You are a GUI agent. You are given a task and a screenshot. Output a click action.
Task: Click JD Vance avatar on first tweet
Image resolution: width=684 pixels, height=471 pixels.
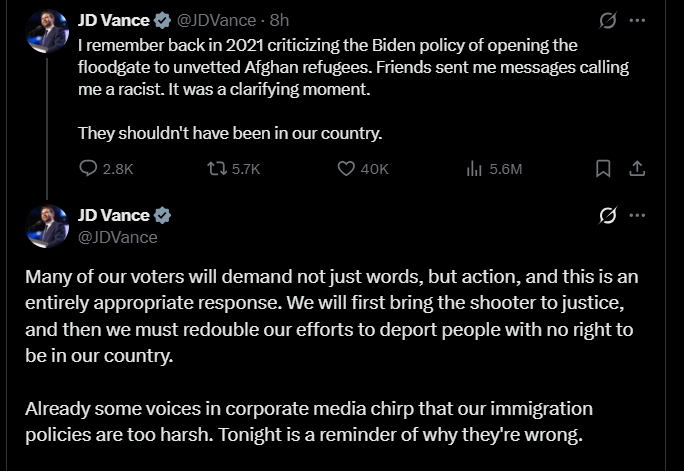(46, 31)
